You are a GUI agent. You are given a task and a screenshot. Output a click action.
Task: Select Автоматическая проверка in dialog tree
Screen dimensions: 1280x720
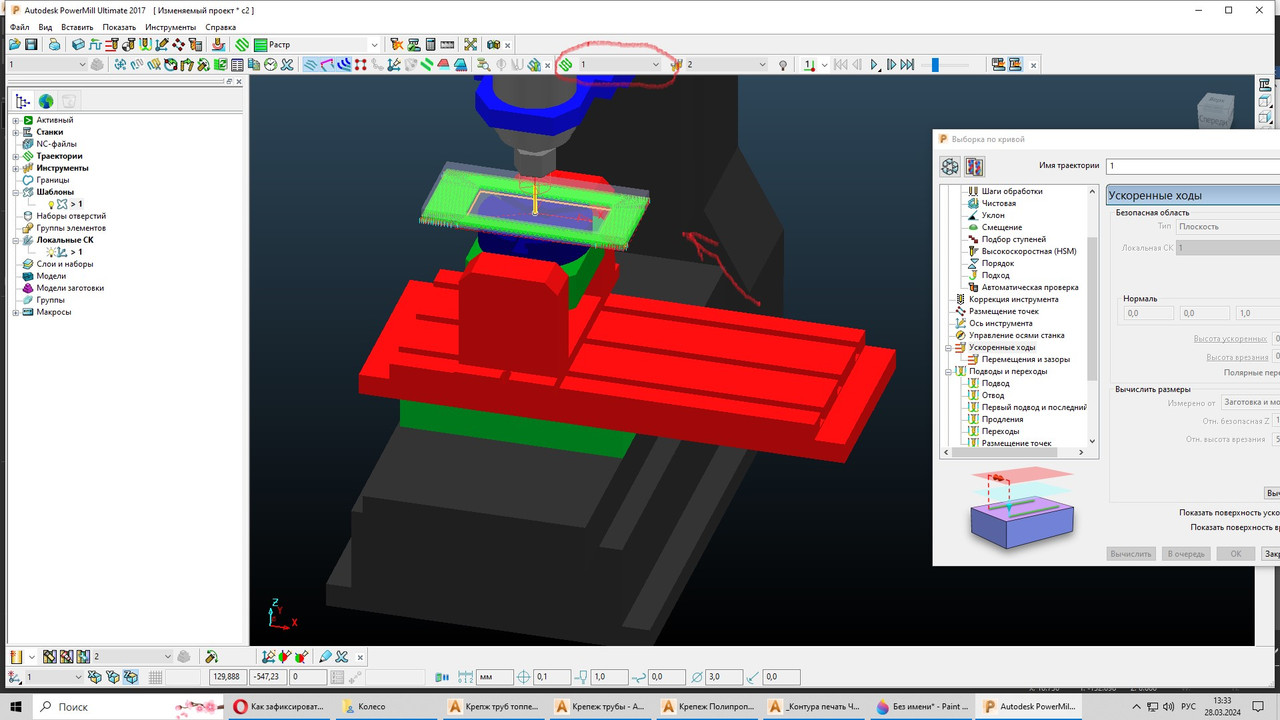coord(1030,287)
